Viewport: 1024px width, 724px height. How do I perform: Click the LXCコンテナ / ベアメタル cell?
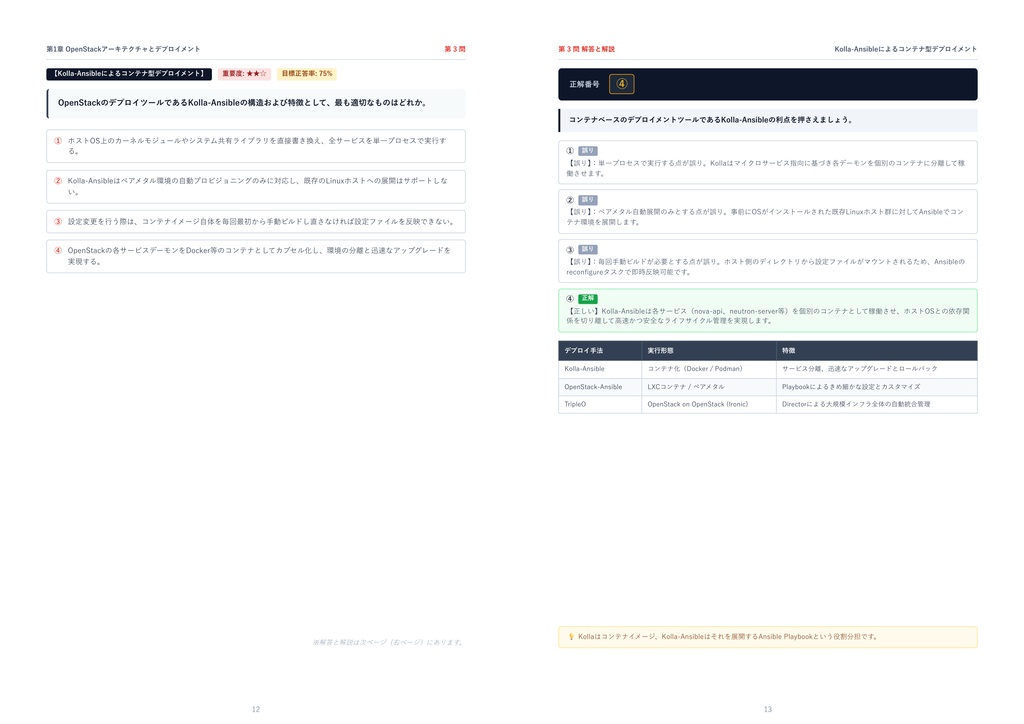click(709, 387)
